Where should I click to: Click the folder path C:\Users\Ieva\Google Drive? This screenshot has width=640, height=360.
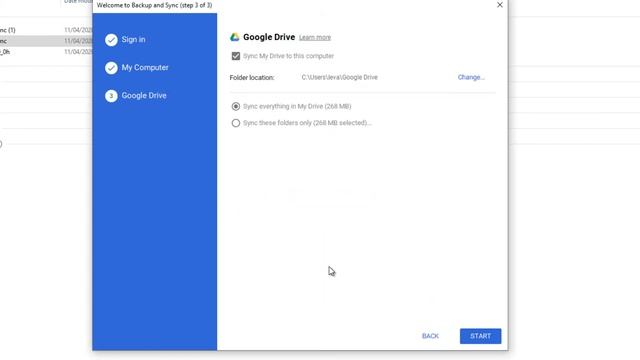point(340,77)
